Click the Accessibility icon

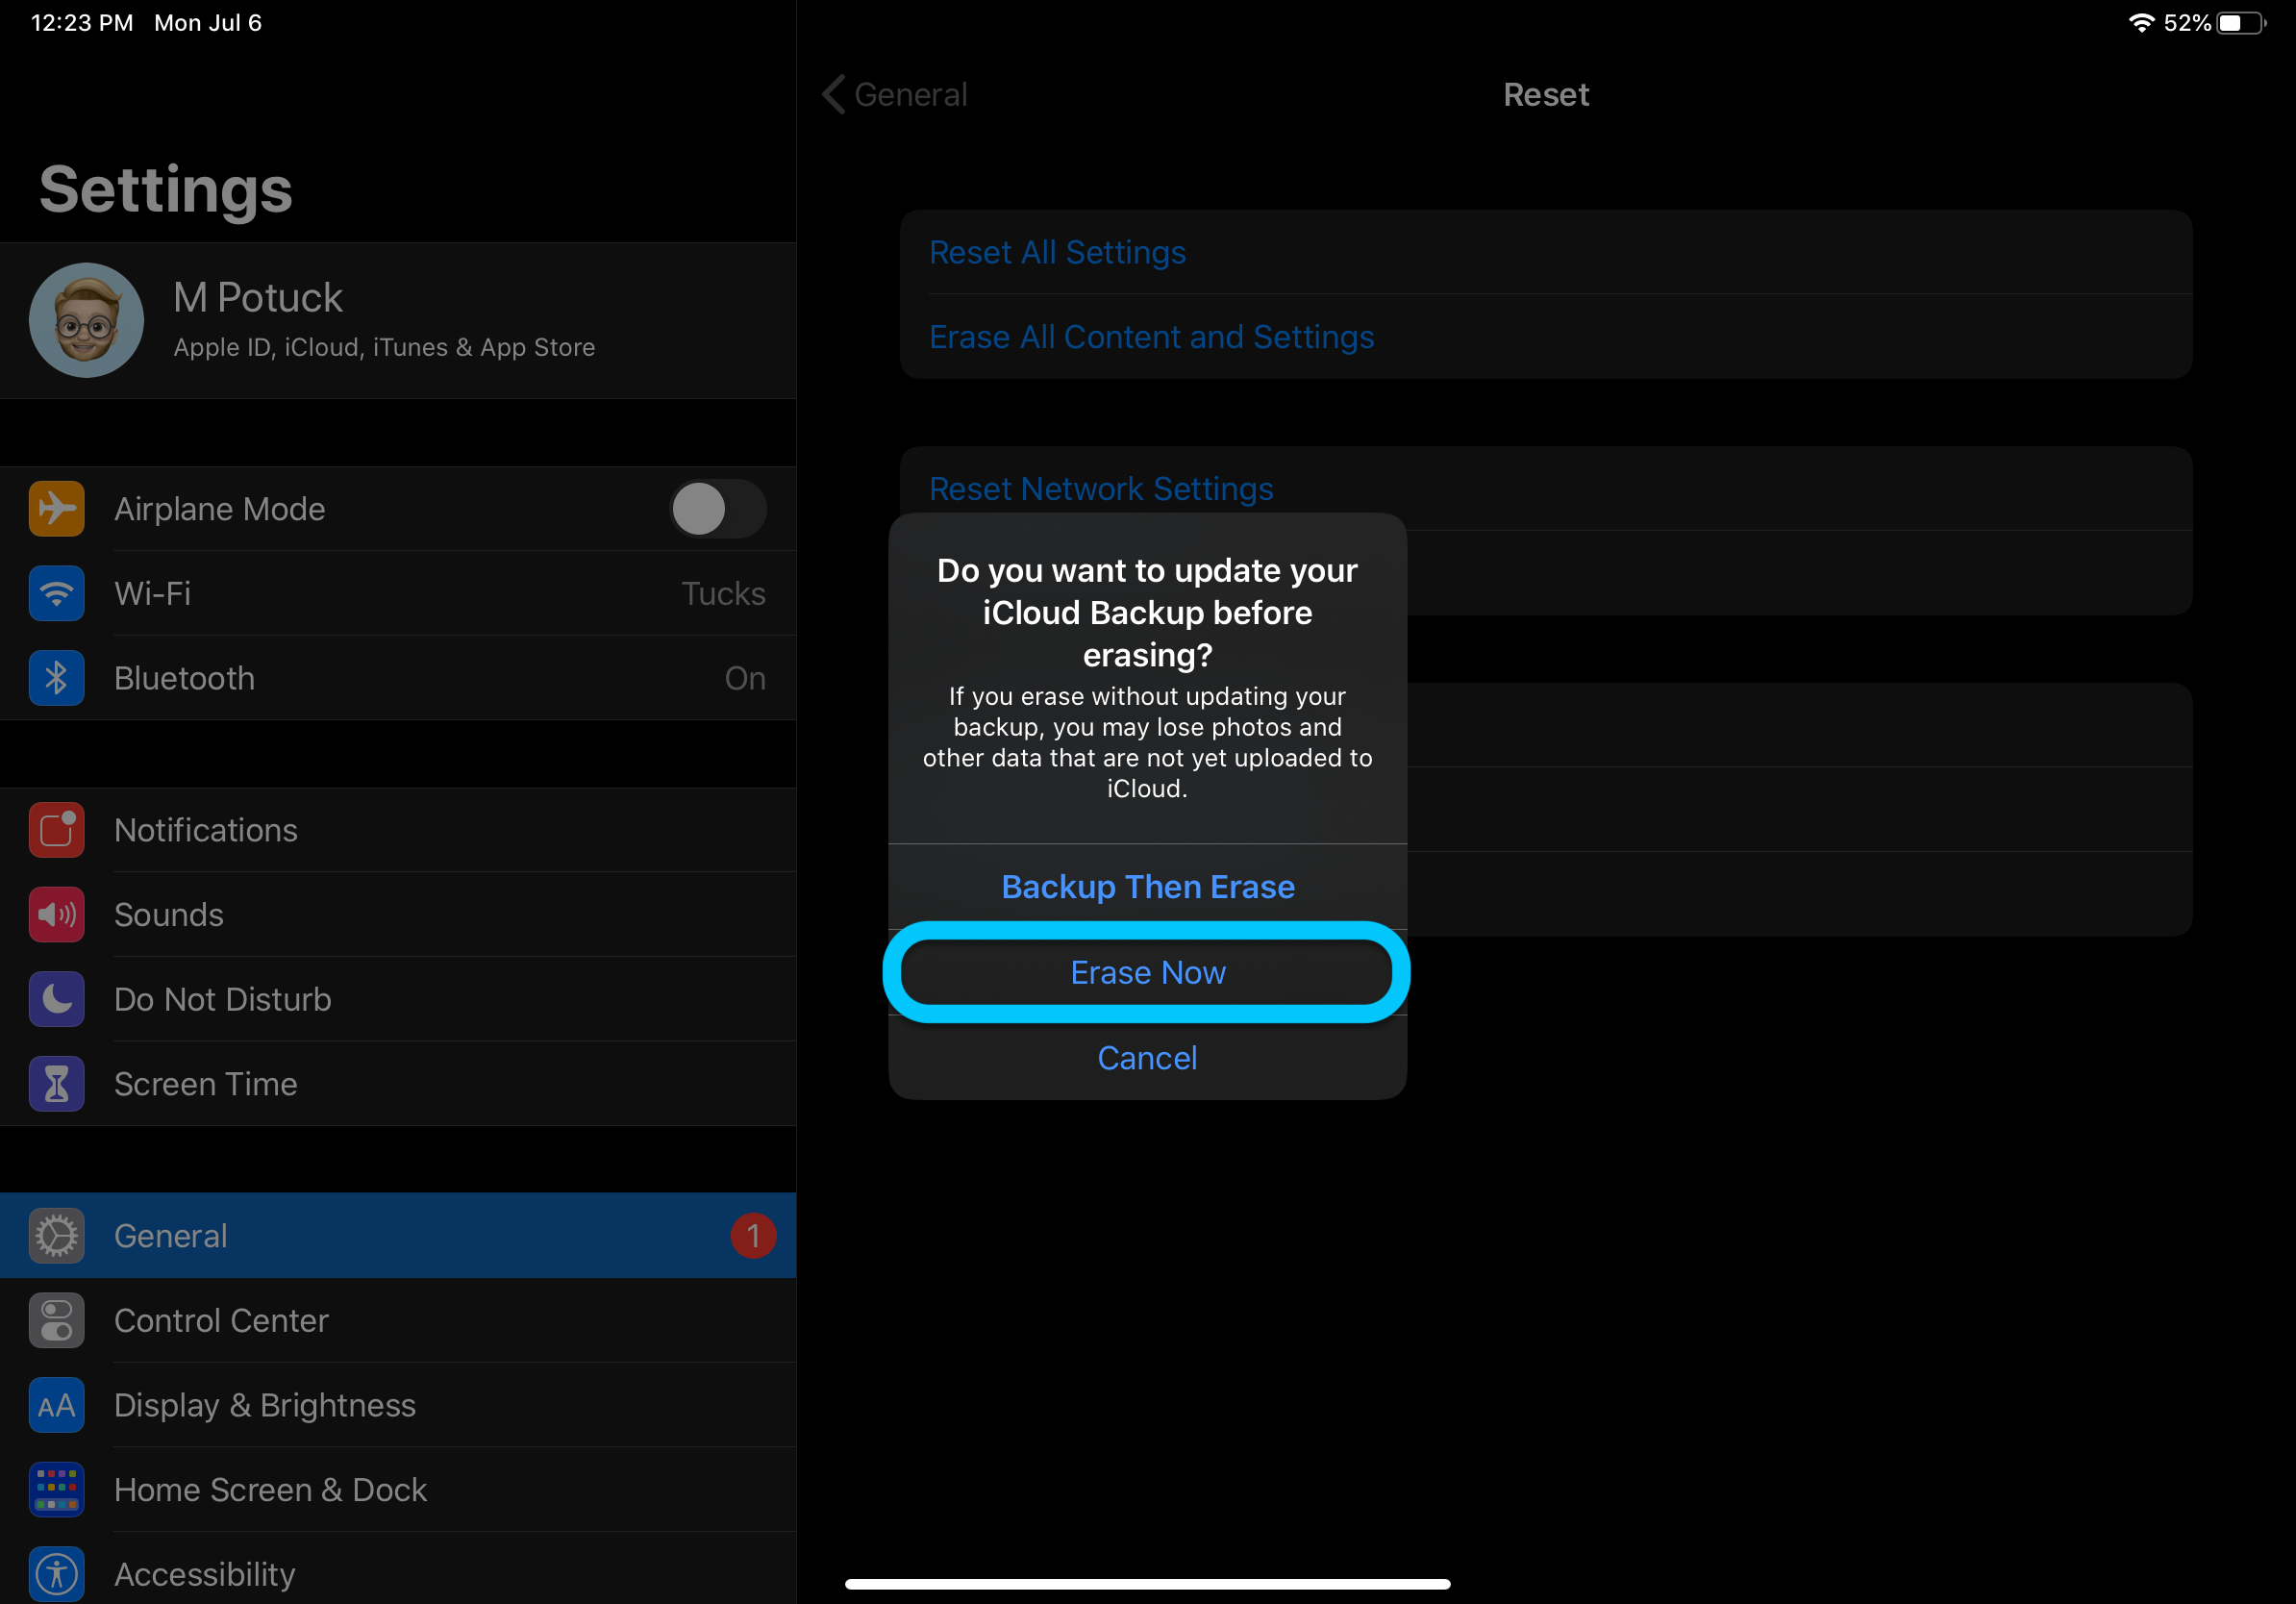57,1573
